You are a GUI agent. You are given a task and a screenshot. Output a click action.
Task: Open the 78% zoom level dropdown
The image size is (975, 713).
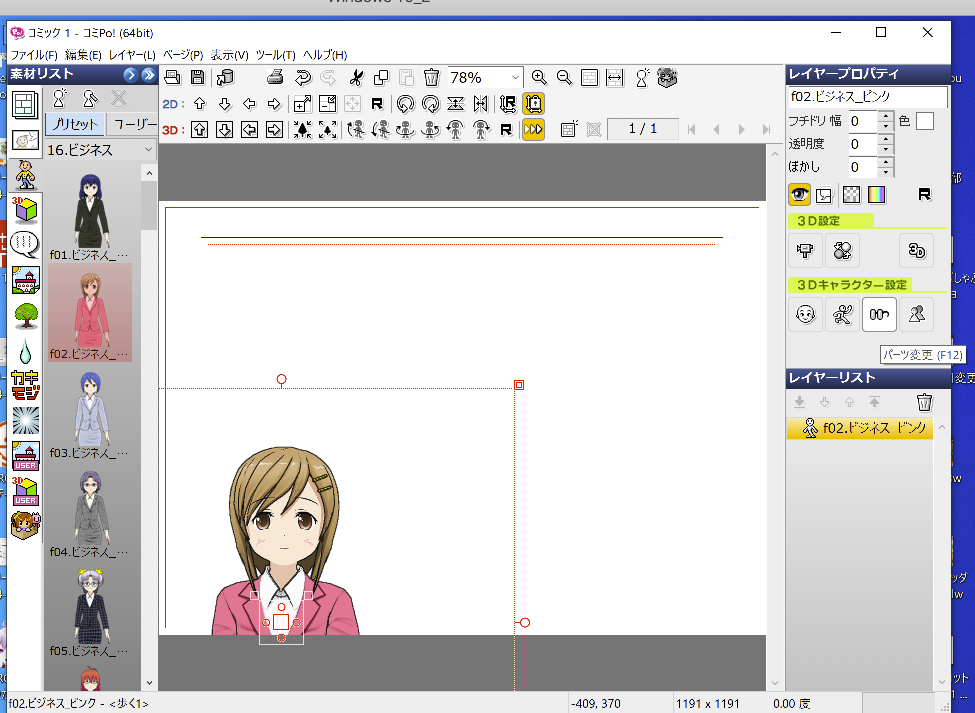pyautogui.click(x=515, y=77)
